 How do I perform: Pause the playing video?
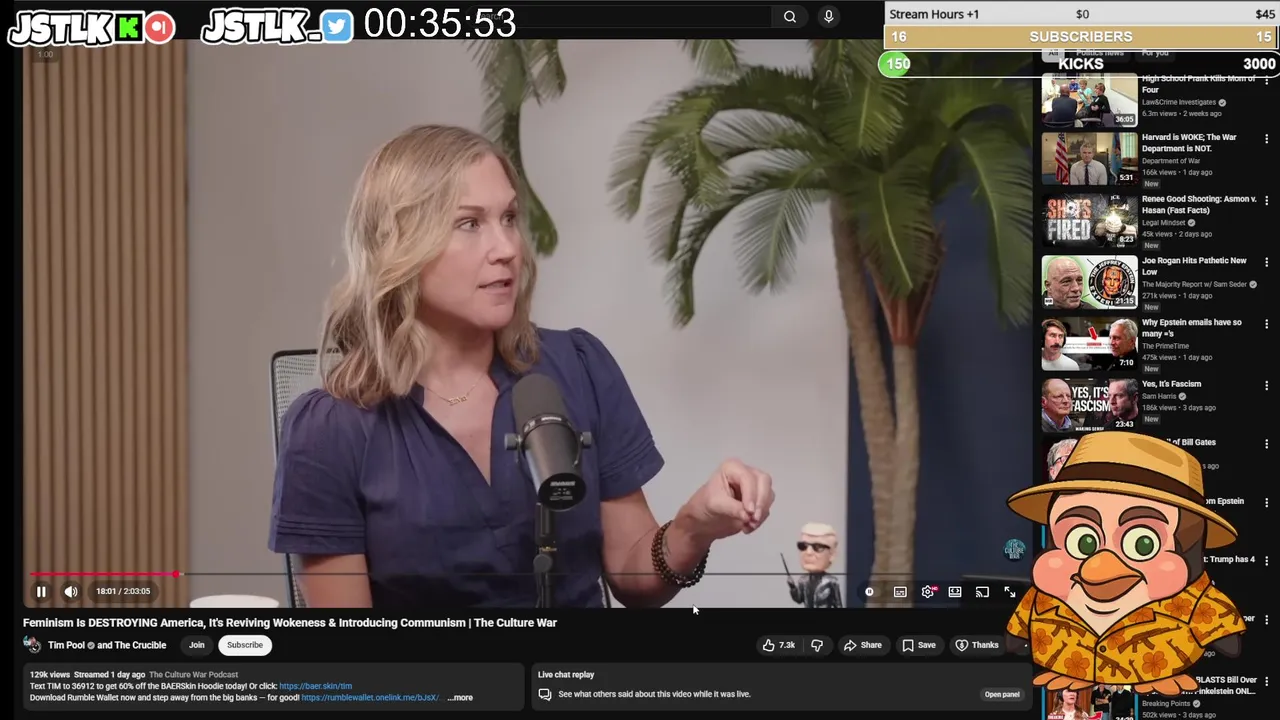(x=41, y=591)
